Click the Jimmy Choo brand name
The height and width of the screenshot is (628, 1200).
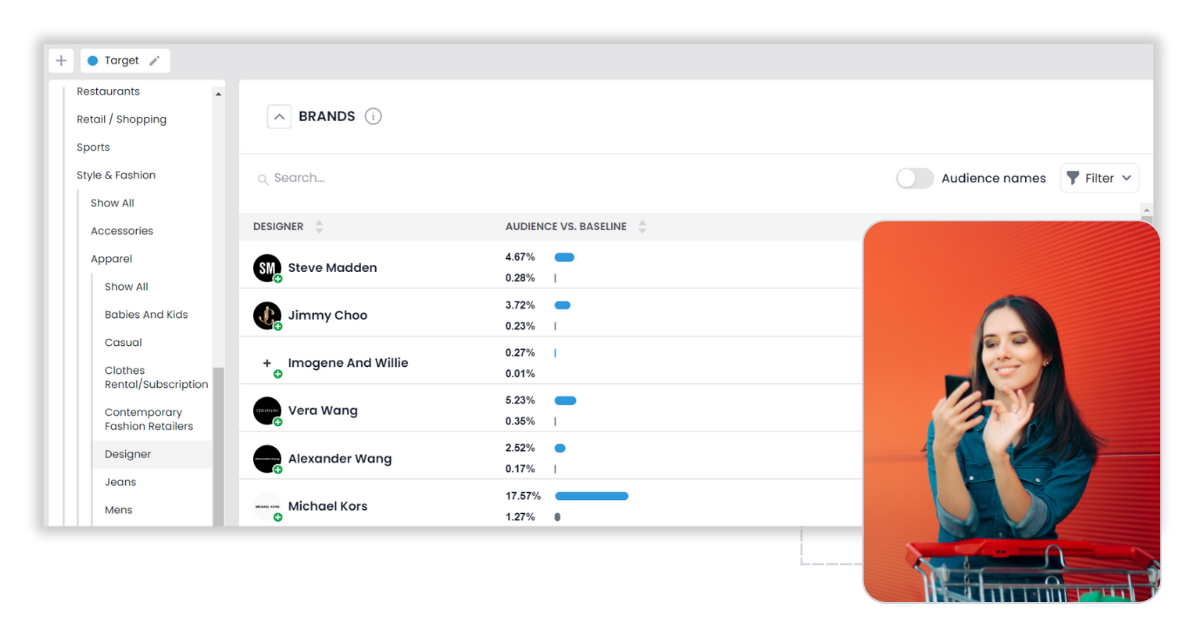click(x=328, y=315)
